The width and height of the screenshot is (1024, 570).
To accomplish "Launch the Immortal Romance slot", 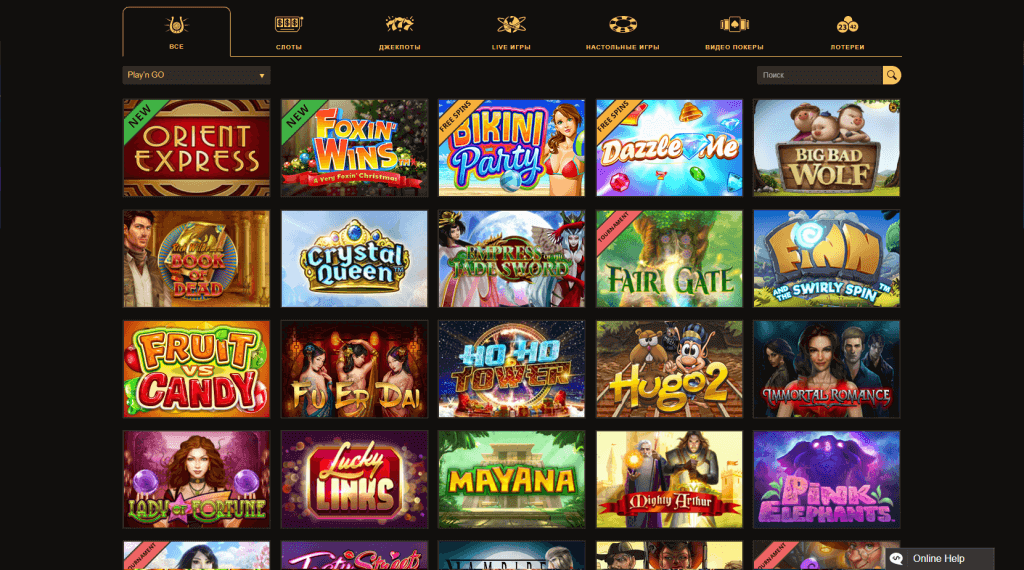I will coord(827,369).
